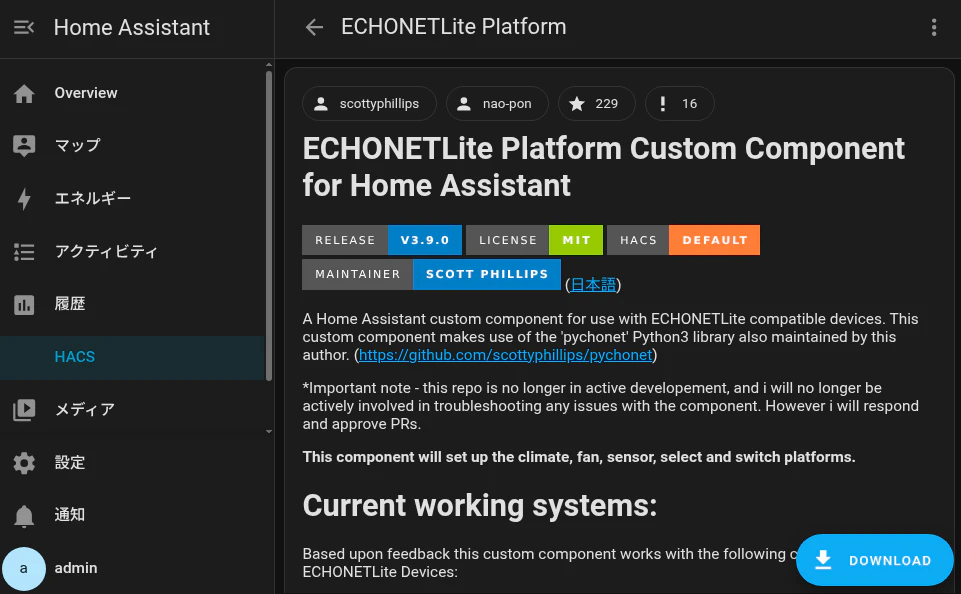Open the energy lightning bolt icon
The image size is (961, 594).
[24, 199]
